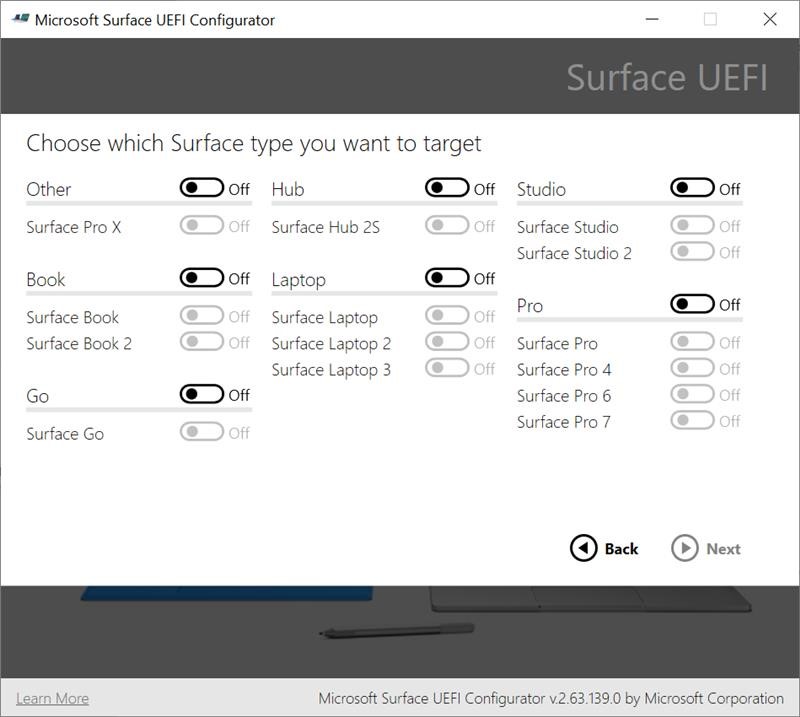
Task: Click the Back arrow circle icon
Action: click(x=583, y=548)
